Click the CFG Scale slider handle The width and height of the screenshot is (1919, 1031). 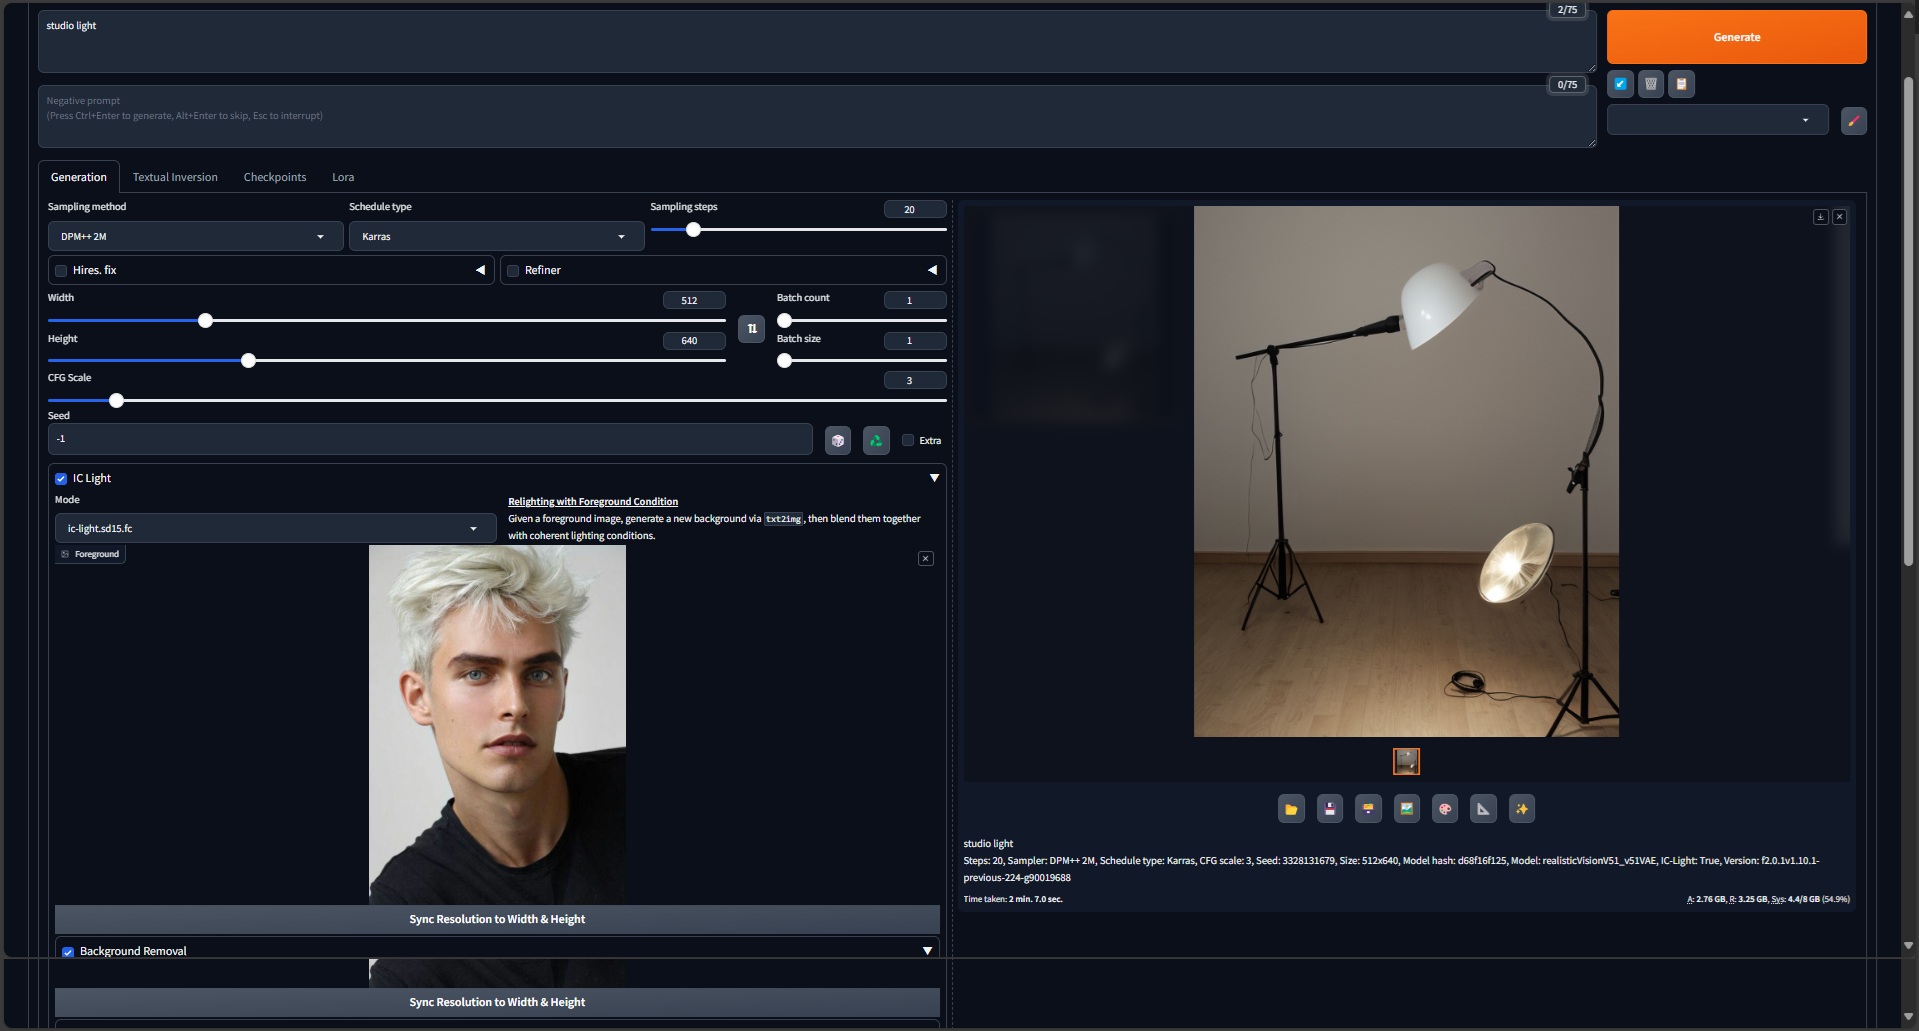click(117, 401)
